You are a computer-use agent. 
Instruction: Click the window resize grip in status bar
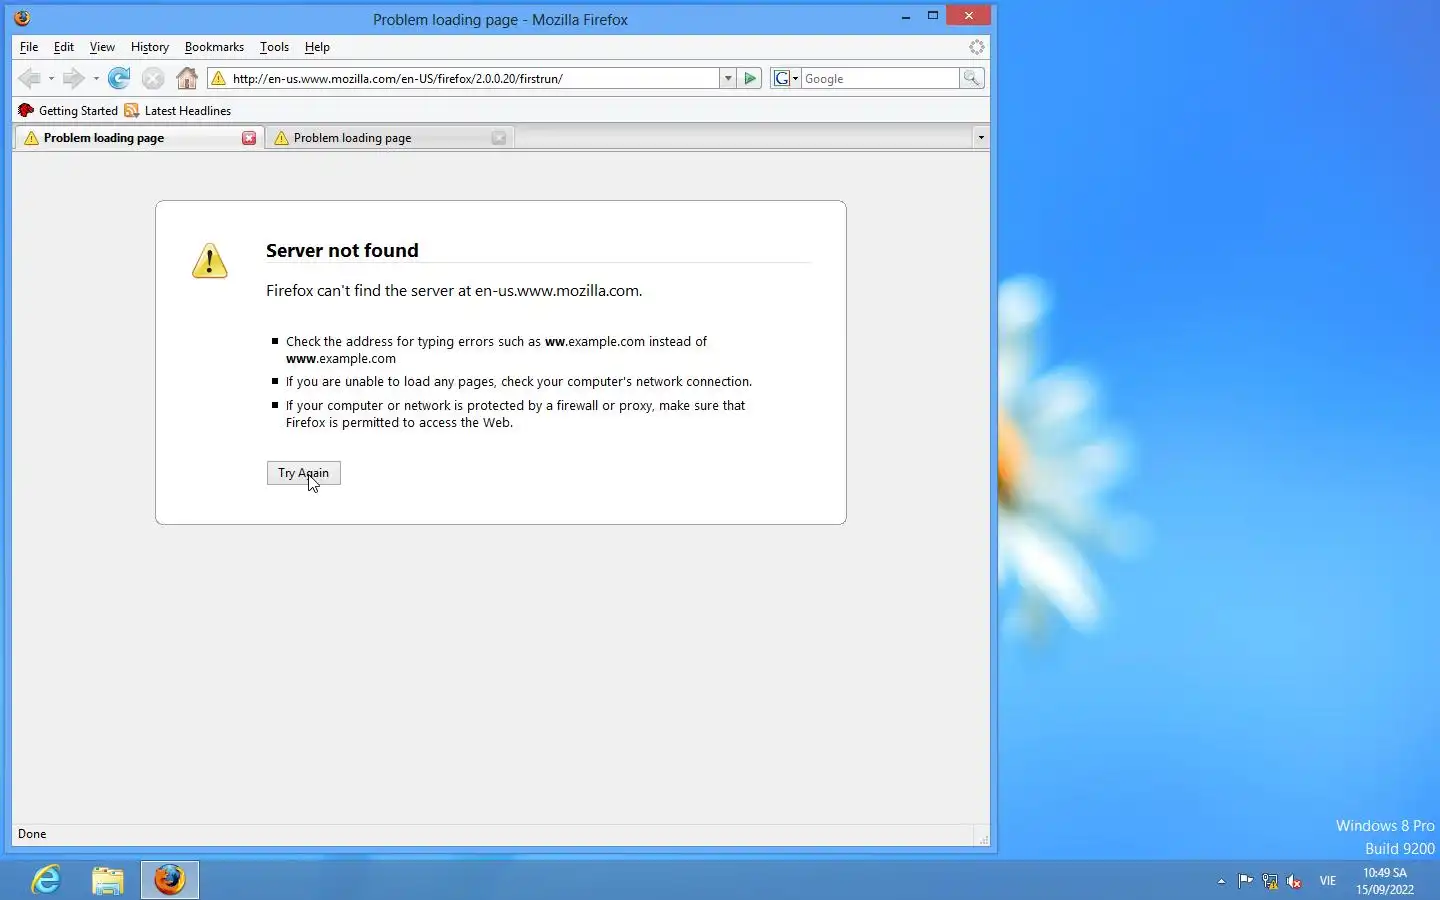pos(983,840)
